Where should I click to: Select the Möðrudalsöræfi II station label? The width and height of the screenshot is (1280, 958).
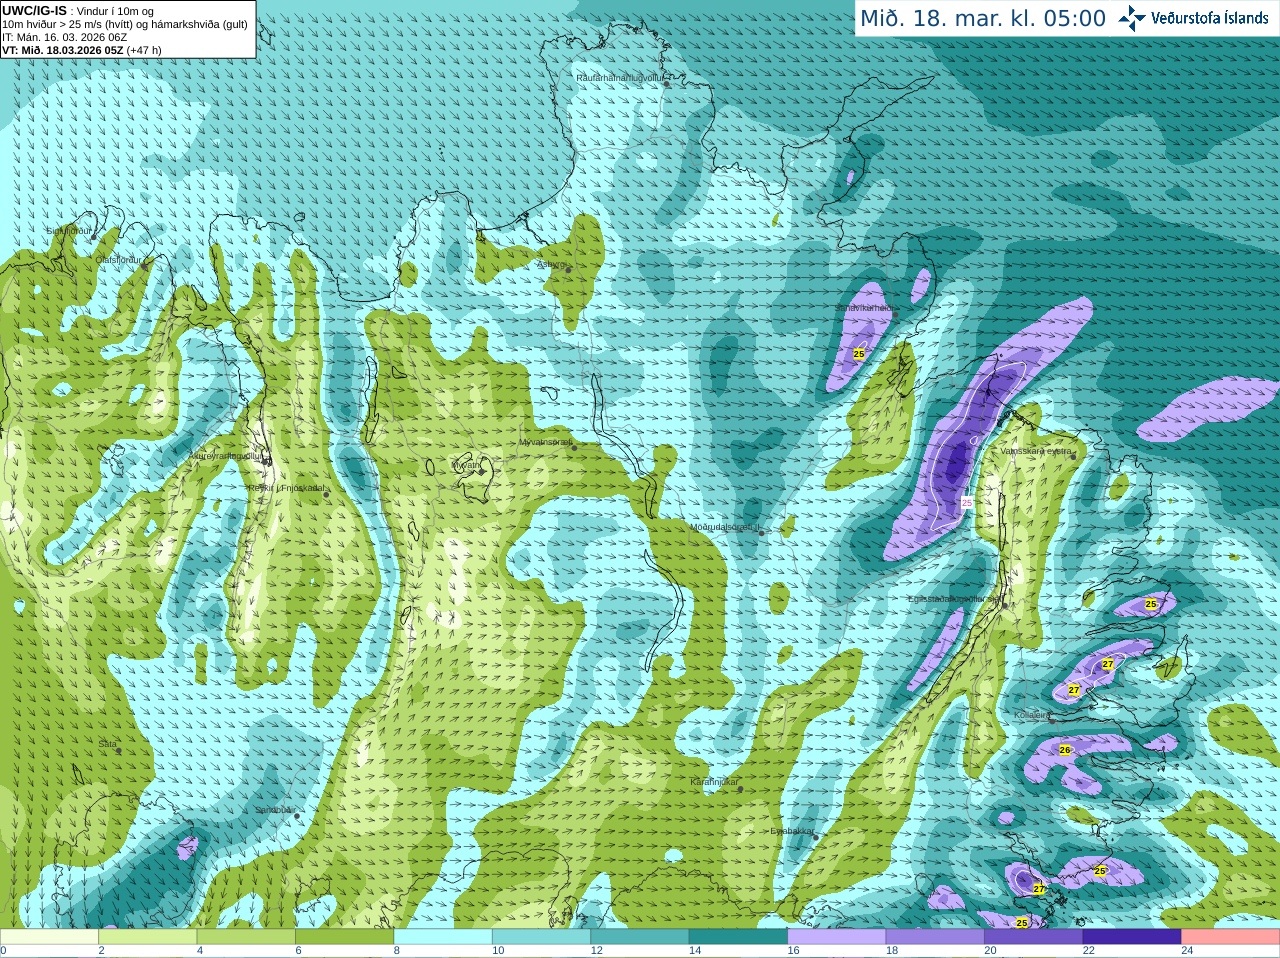724,526
